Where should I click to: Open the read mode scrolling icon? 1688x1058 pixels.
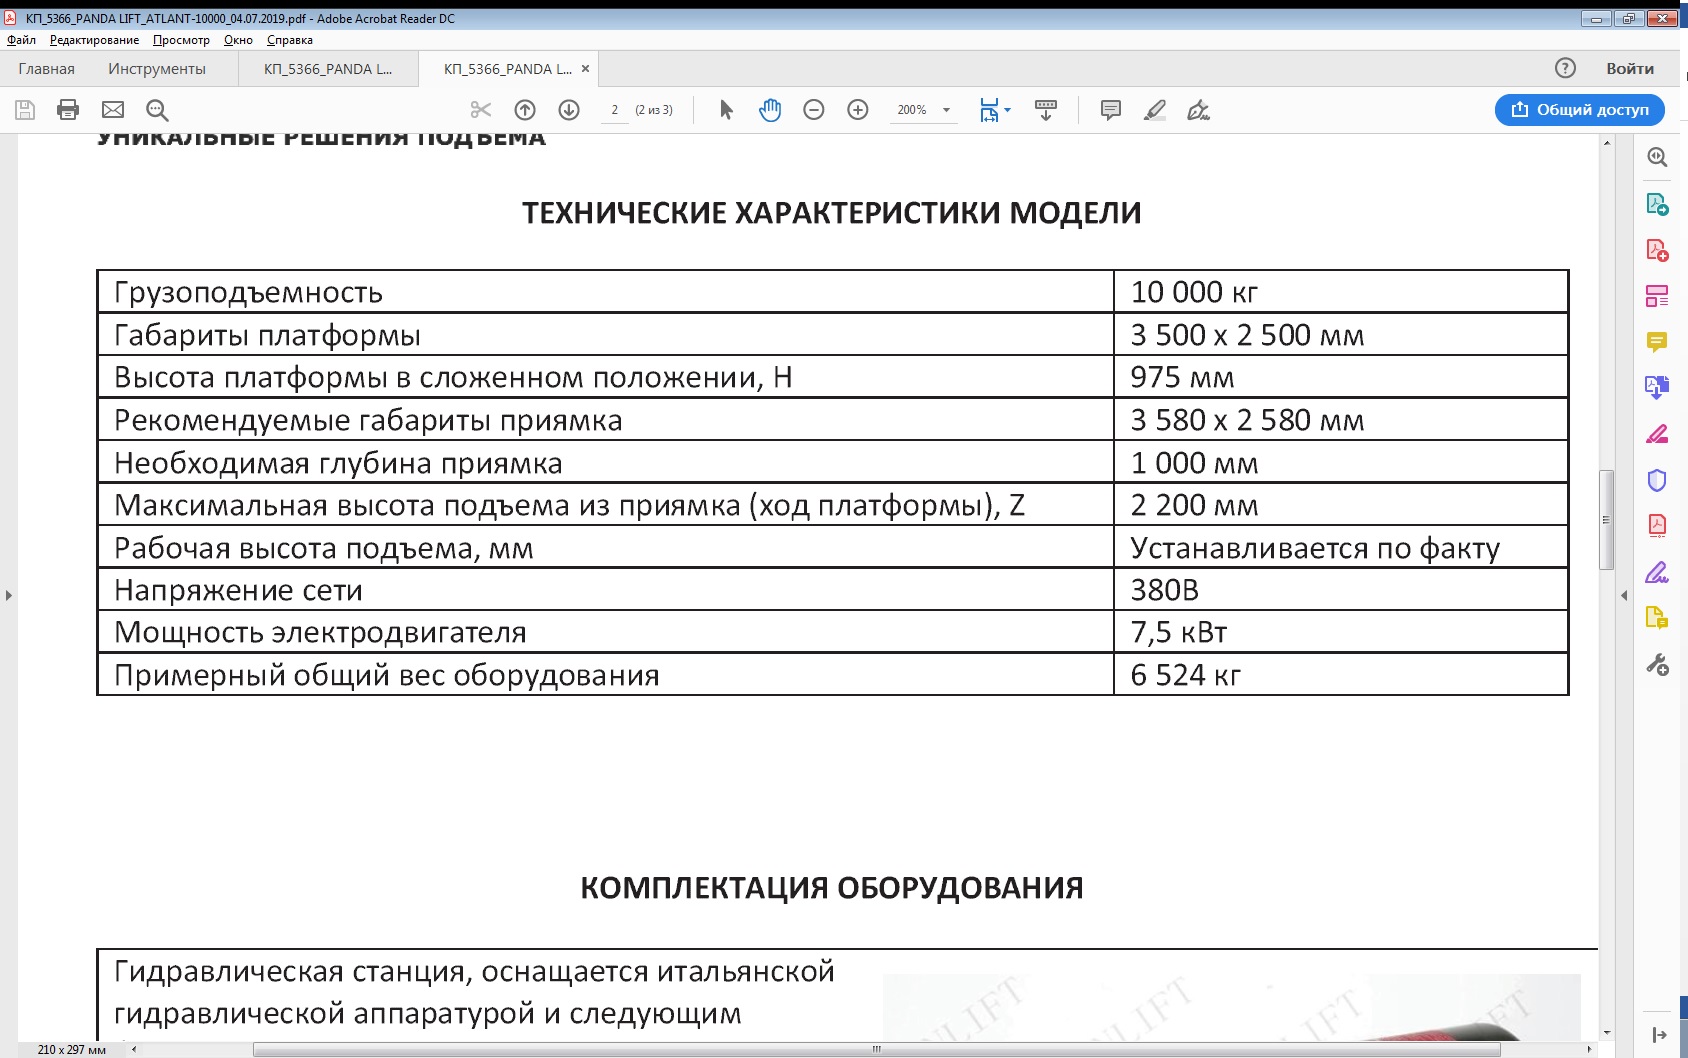(1046, 110)
